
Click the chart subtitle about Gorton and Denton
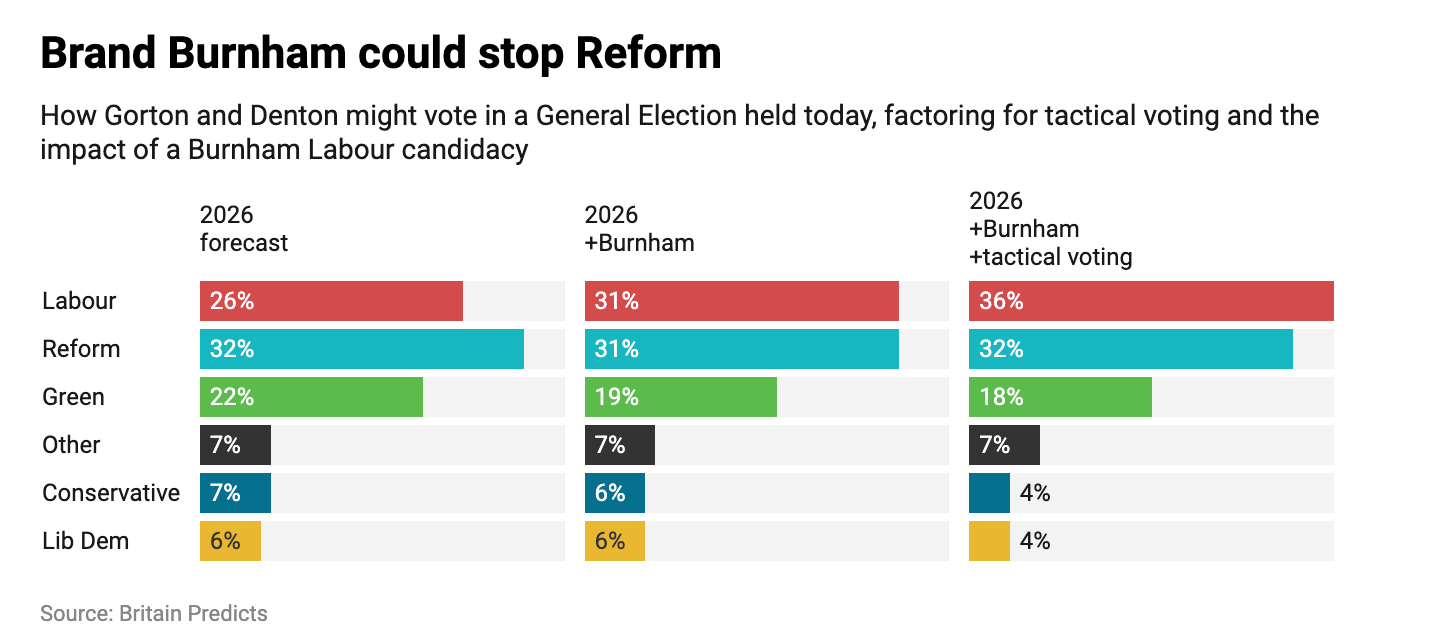[679, 133]
